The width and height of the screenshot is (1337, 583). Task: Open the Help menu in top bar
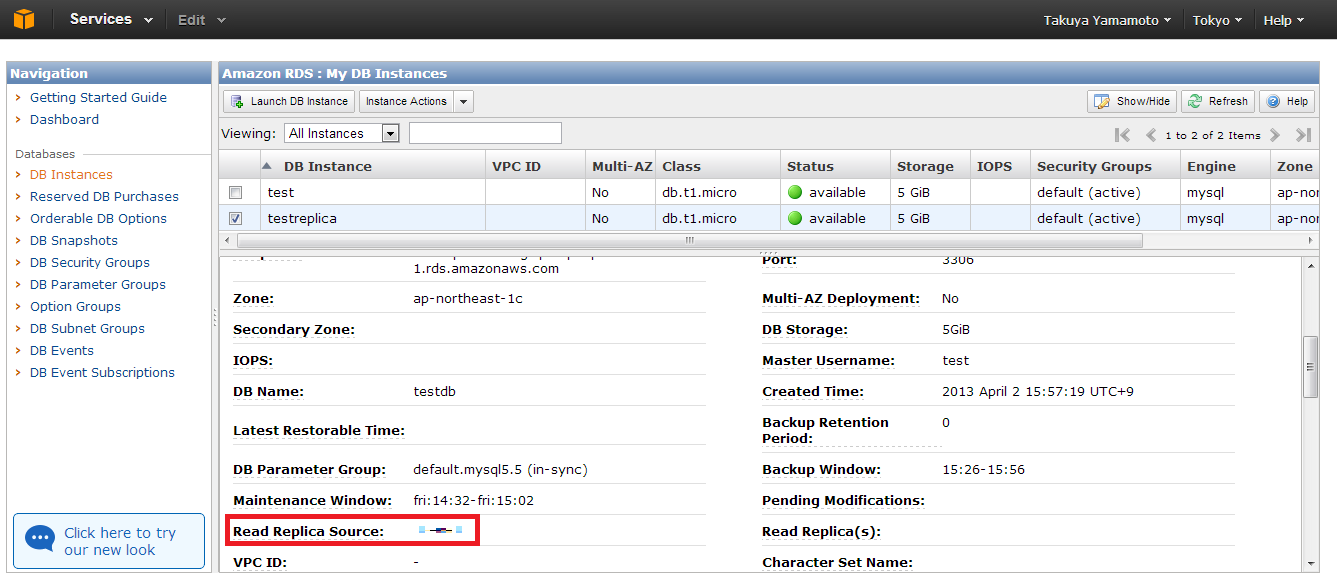1284,20
